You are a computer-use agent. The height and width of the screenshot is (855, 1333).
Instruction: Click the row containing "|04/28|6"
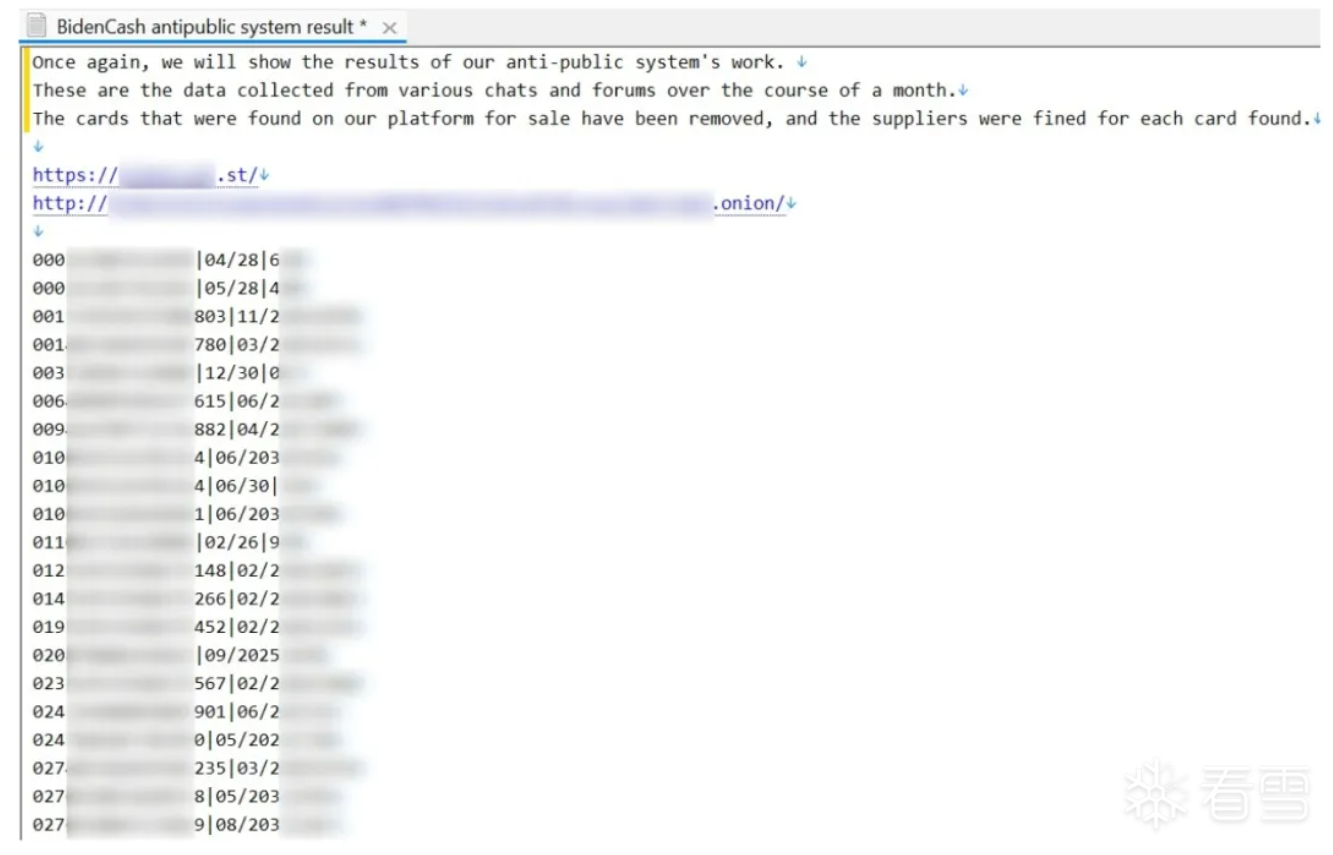[171, 260]
